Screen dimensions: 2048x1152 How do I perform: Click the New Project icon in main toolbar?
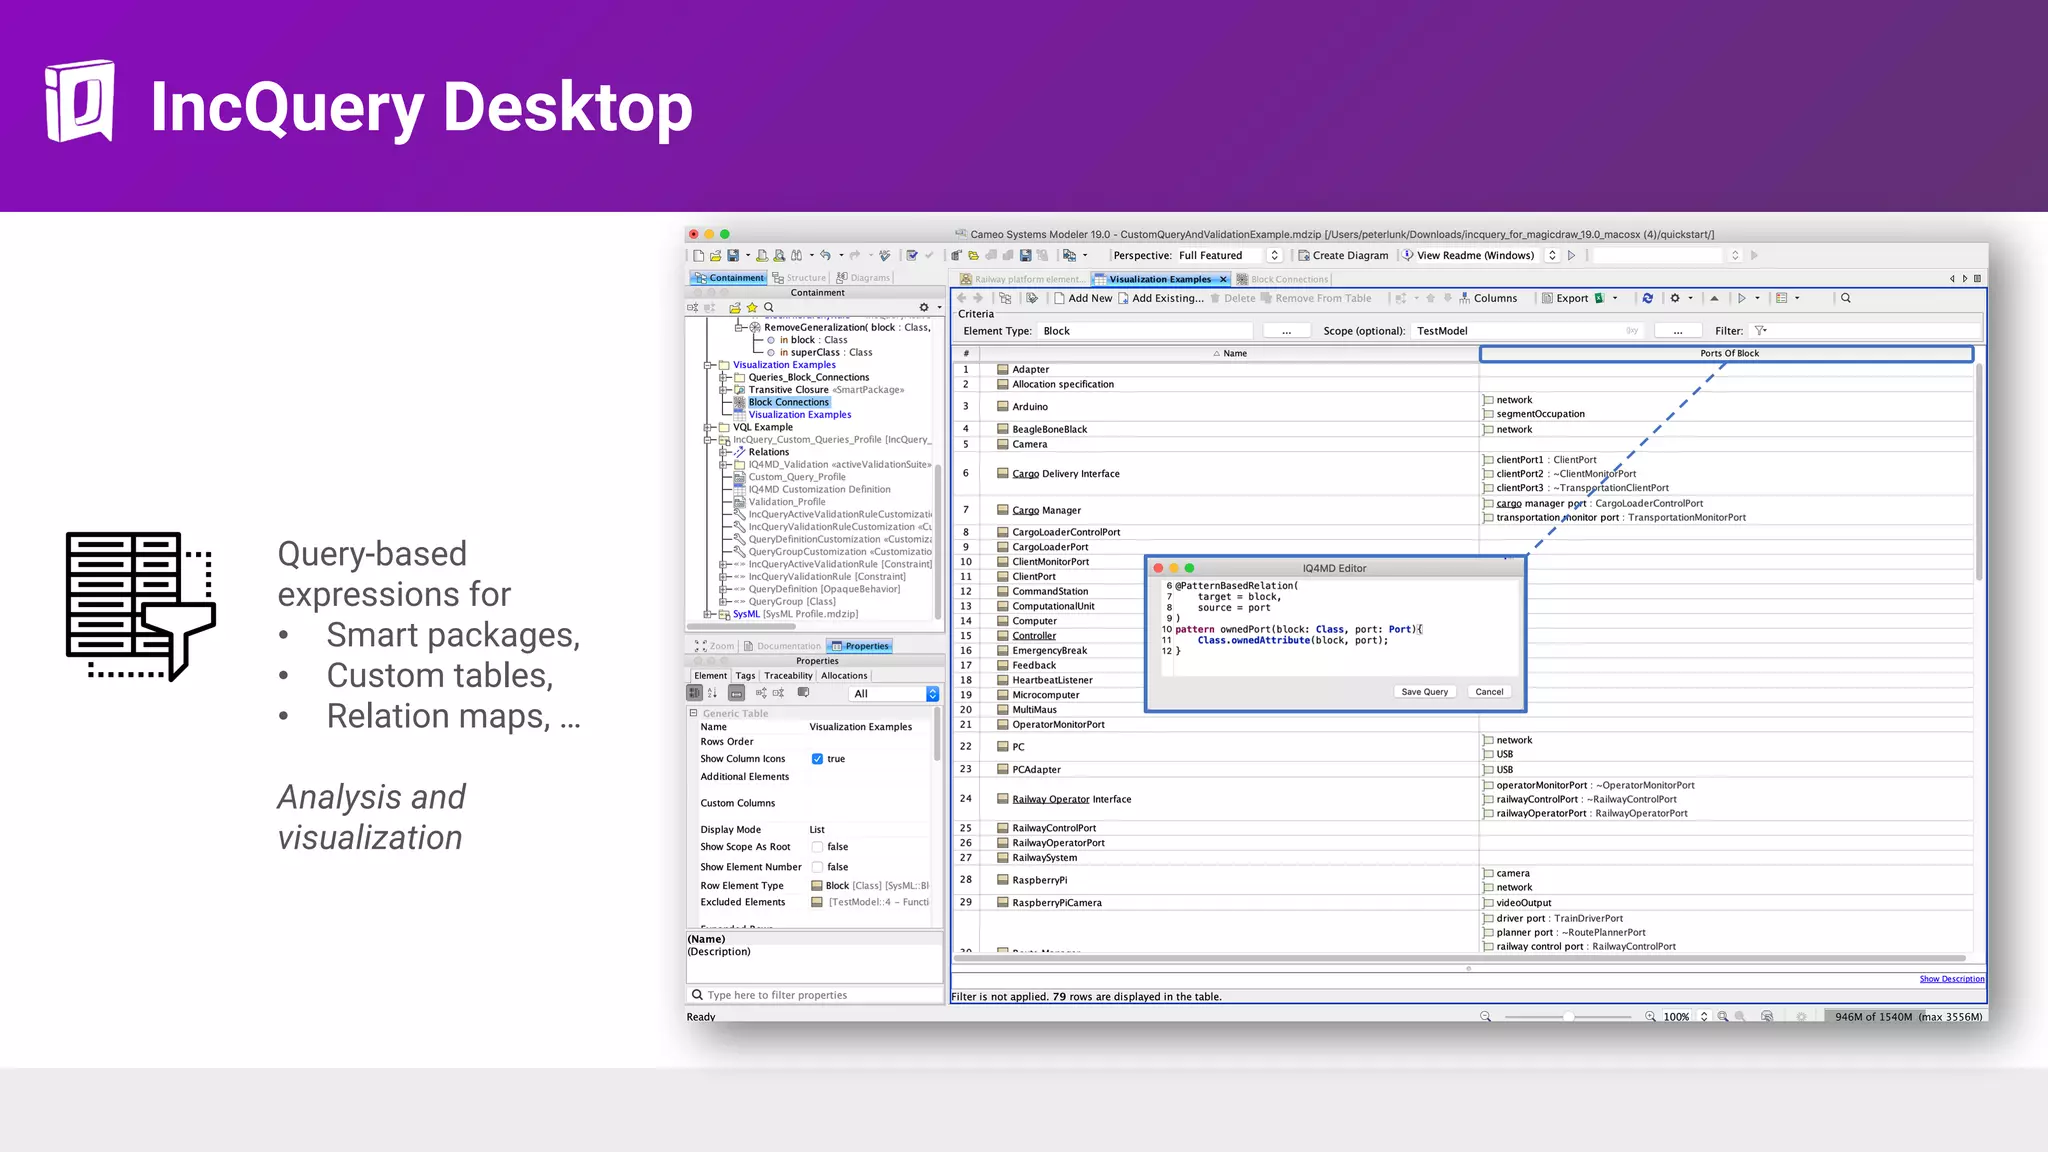pos(698,256)
